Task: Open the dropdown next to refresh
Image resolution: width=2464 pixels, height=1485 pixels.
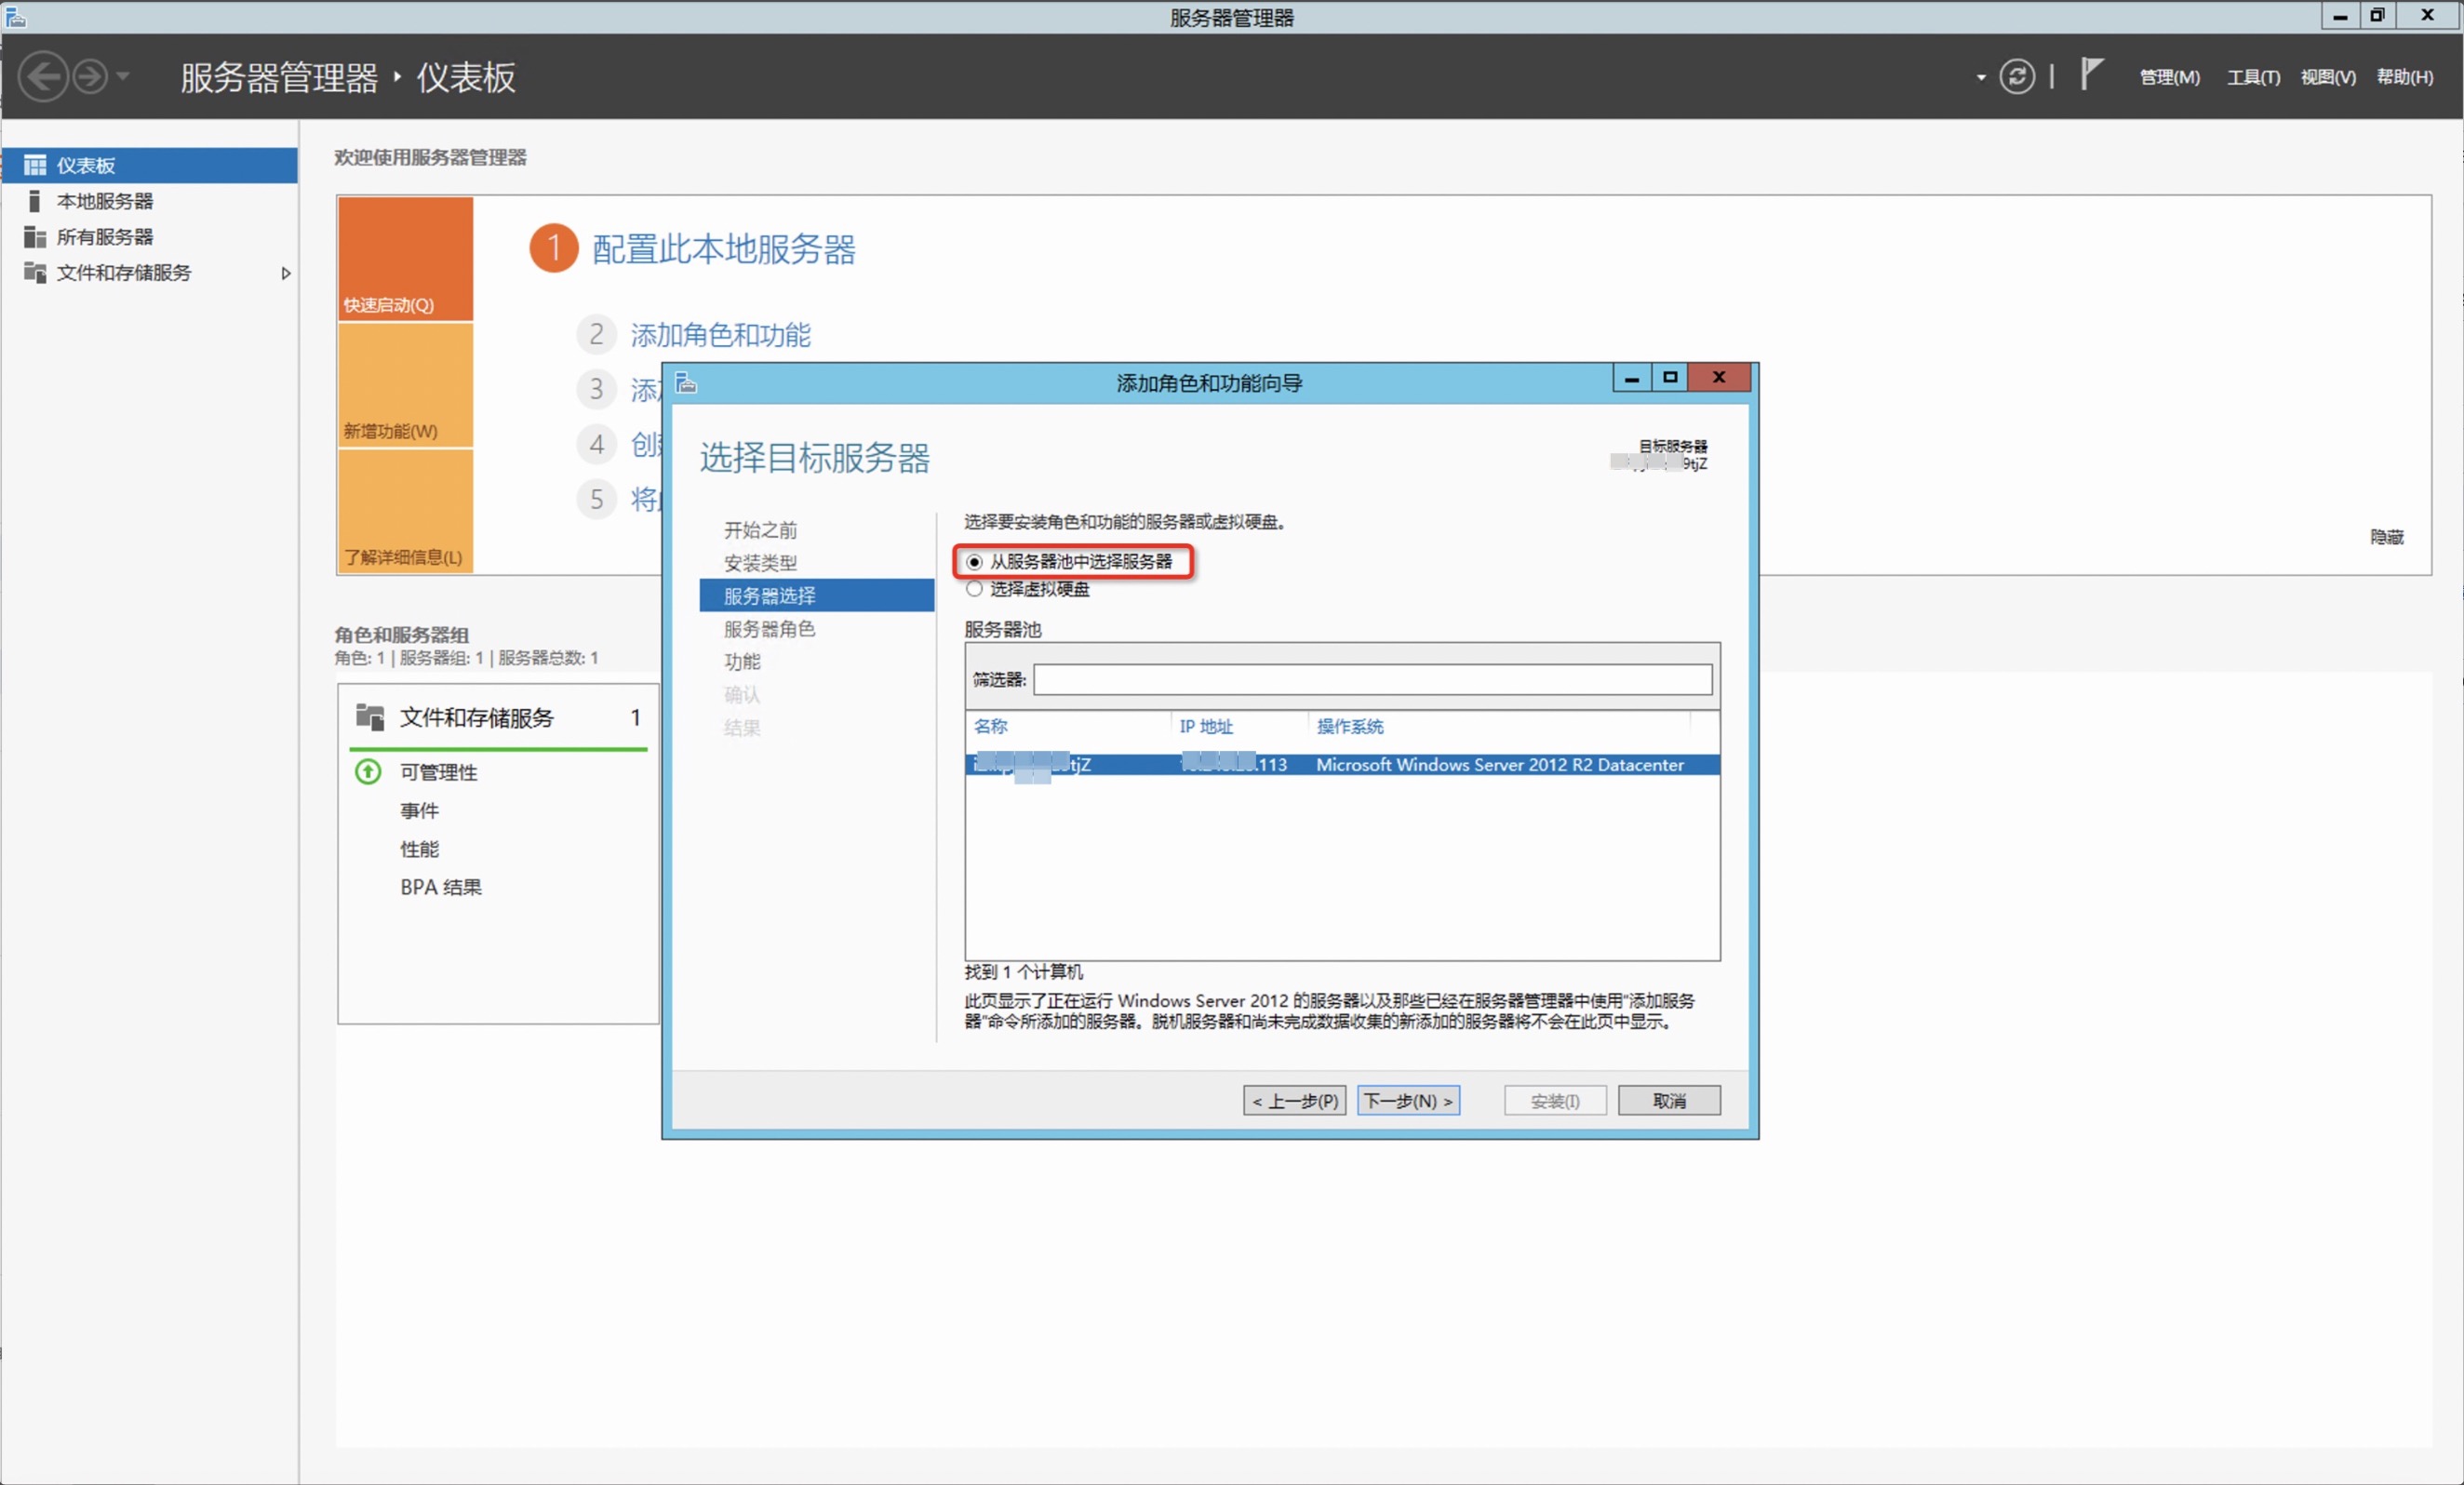Action: [x=1979, y=76]
